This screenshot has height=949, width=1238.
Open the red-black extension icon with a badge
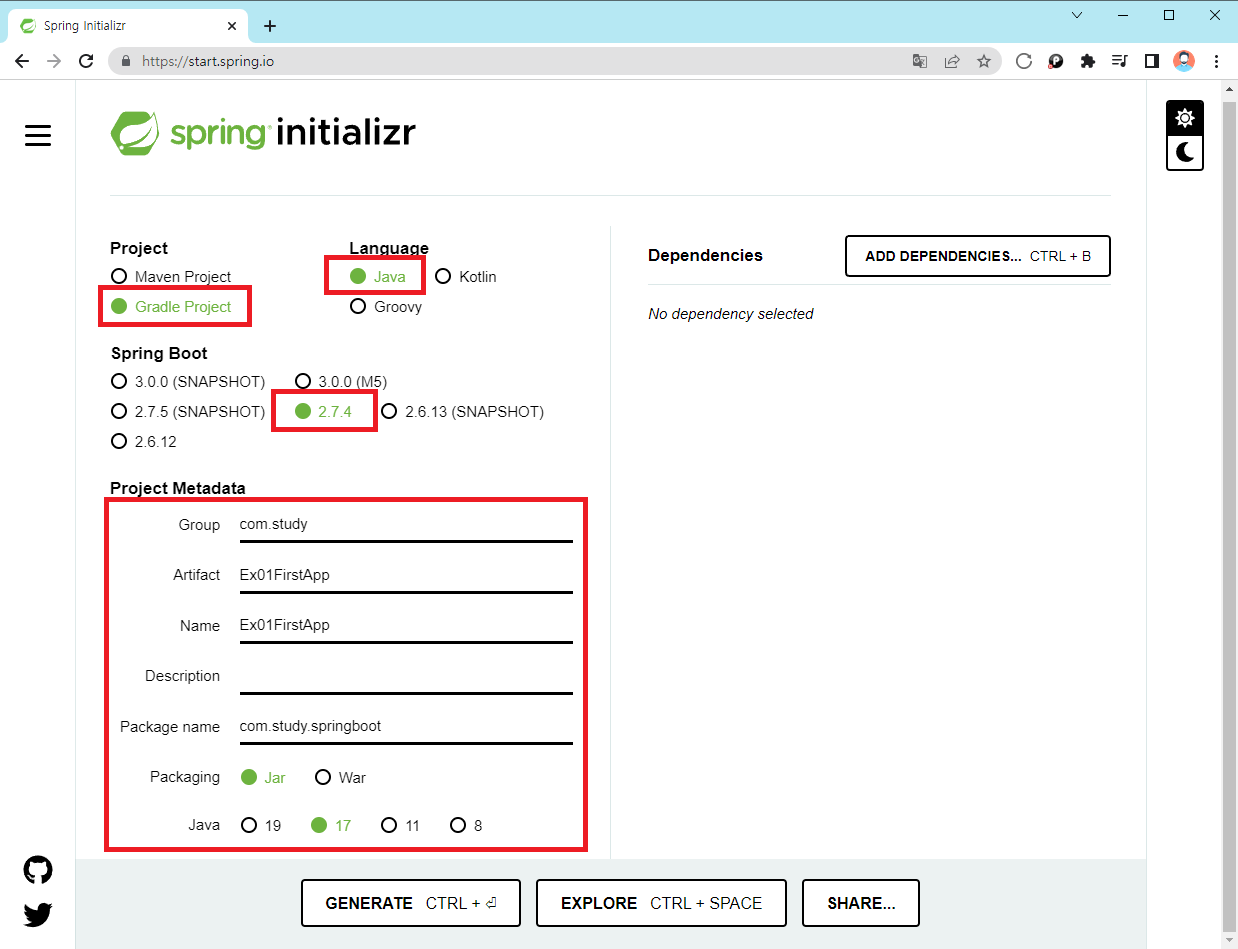point(1055,61)
